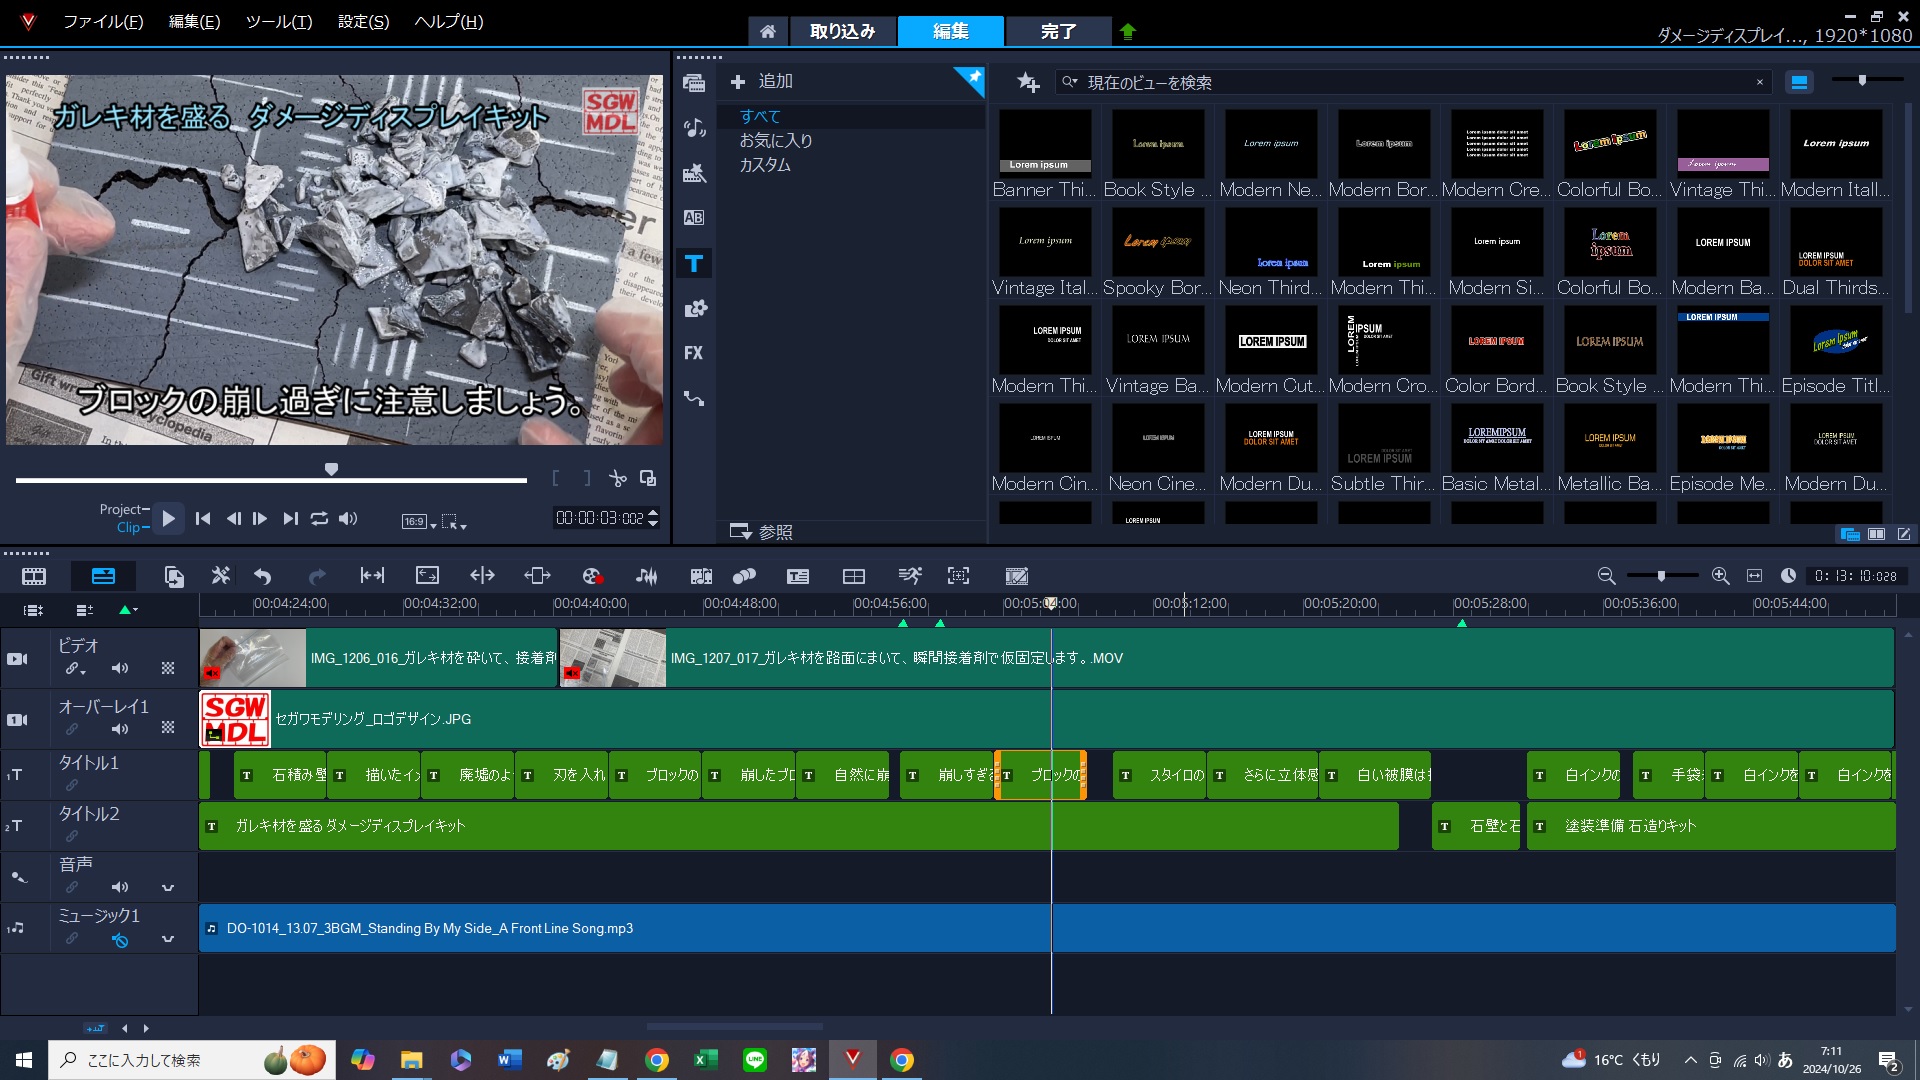Click the Redo arrow in timeline toolbar
The height and width of the screenshot is (1080, 1920).
coord(317,576)
